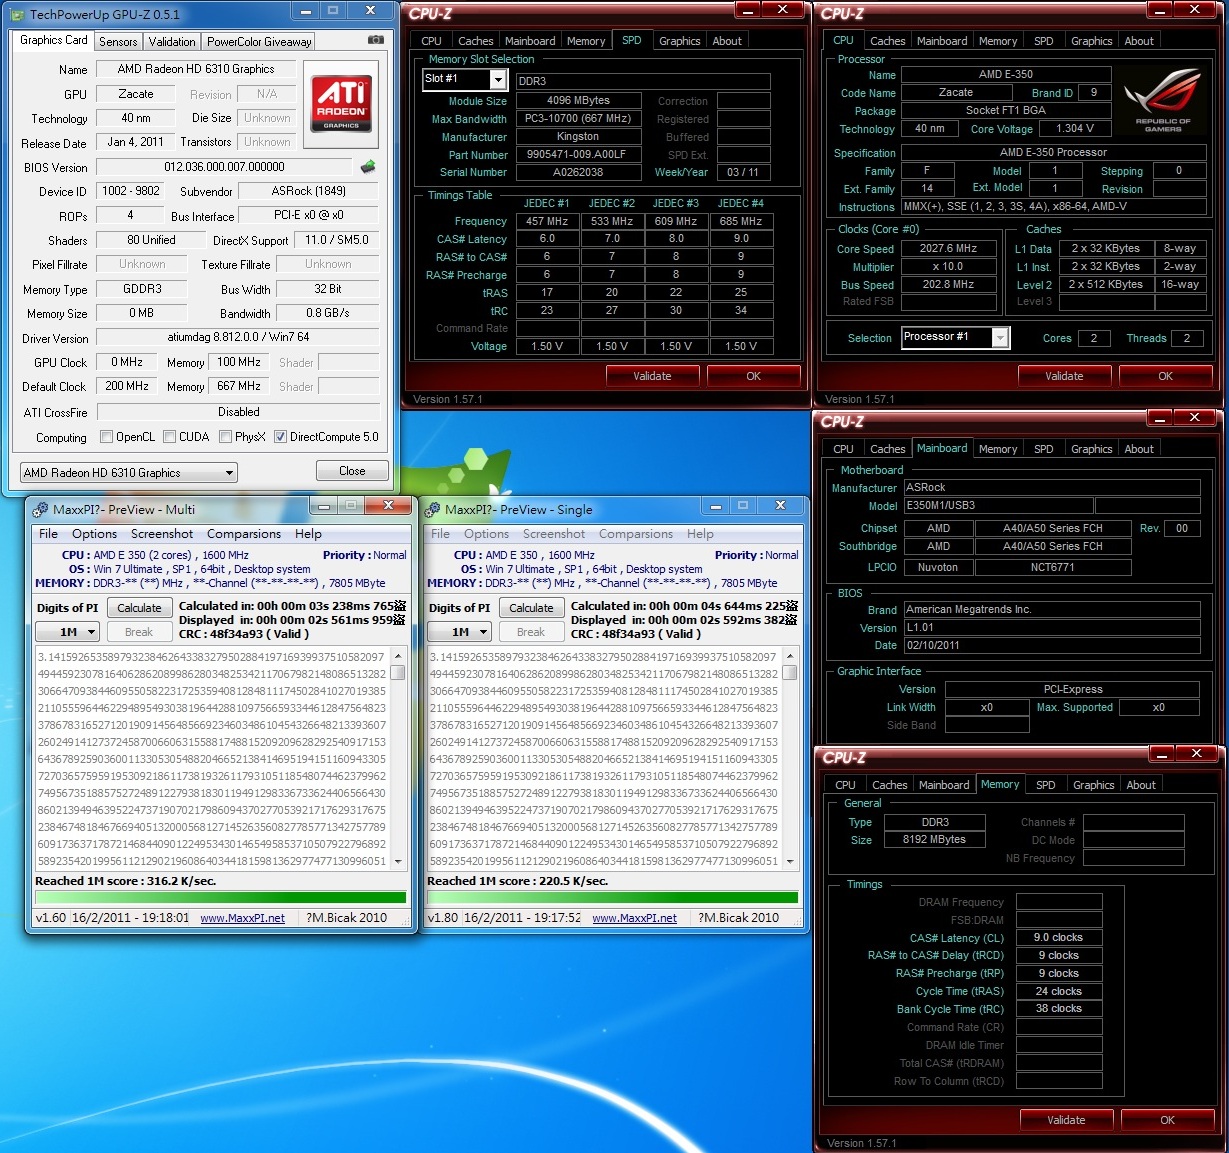Click OK in CPU-Z SPD window
This screenshot has height=1153, width=1229.
[754, 376]
